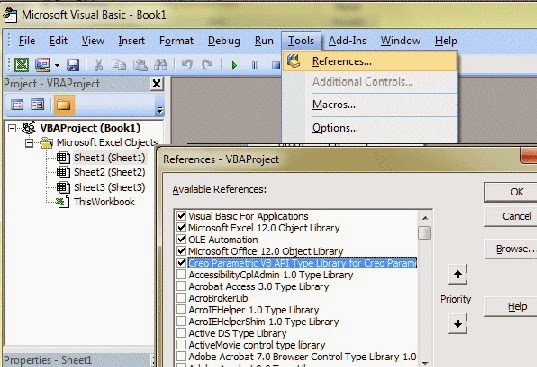Uncheck OLE Automation reference
537x367 pixels.
(x=181, y=239)
